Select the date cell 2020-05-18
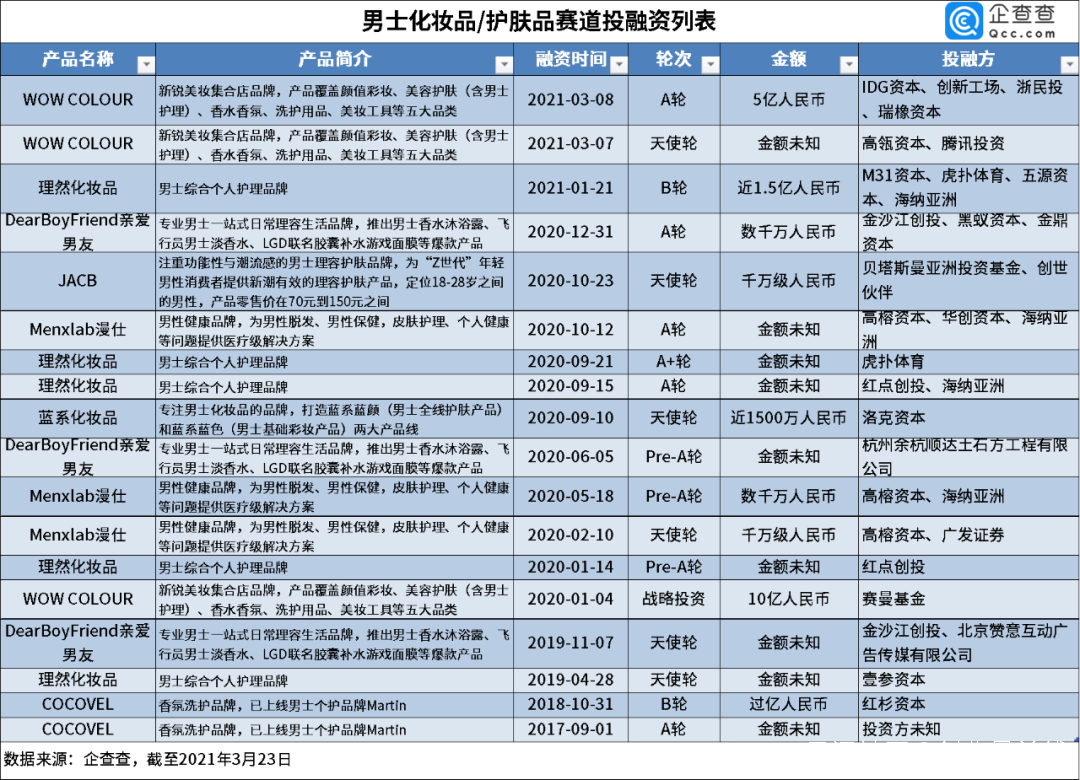 [x=571, y=497]
